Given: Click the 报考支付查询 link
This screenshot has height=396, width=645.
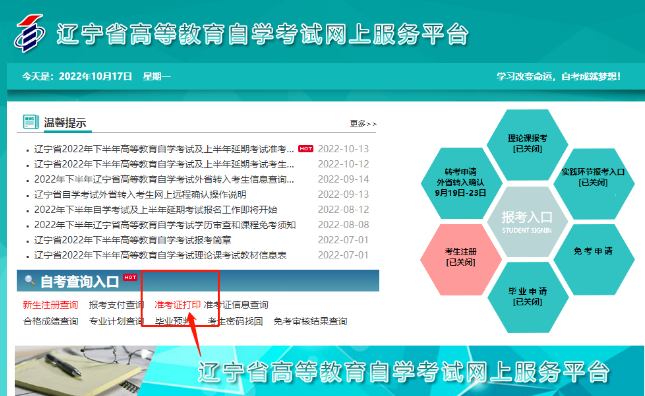Looking at the screenshot, I should (116, 305).
